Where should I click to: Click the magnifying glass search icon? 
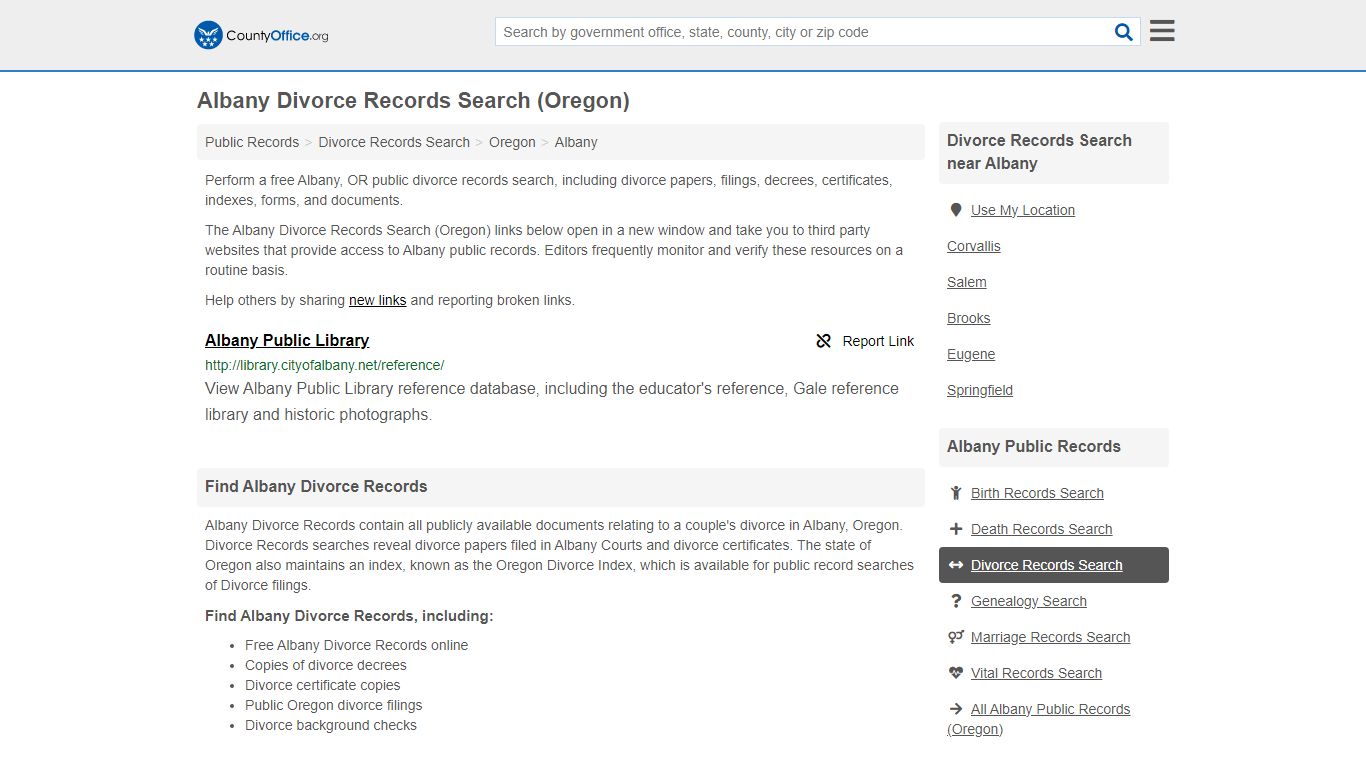pyautogui.click(x=1124, y=32)
